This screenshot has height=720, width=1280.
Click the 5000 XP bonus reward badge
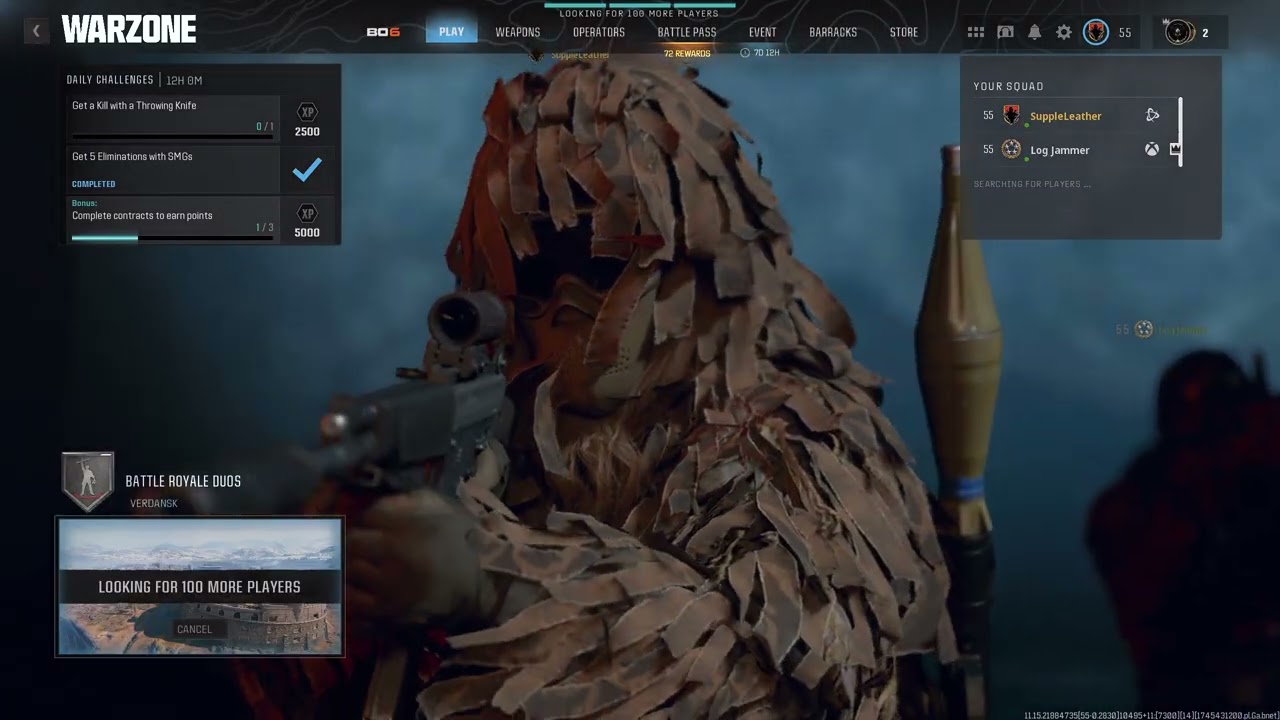coord(307,220)
